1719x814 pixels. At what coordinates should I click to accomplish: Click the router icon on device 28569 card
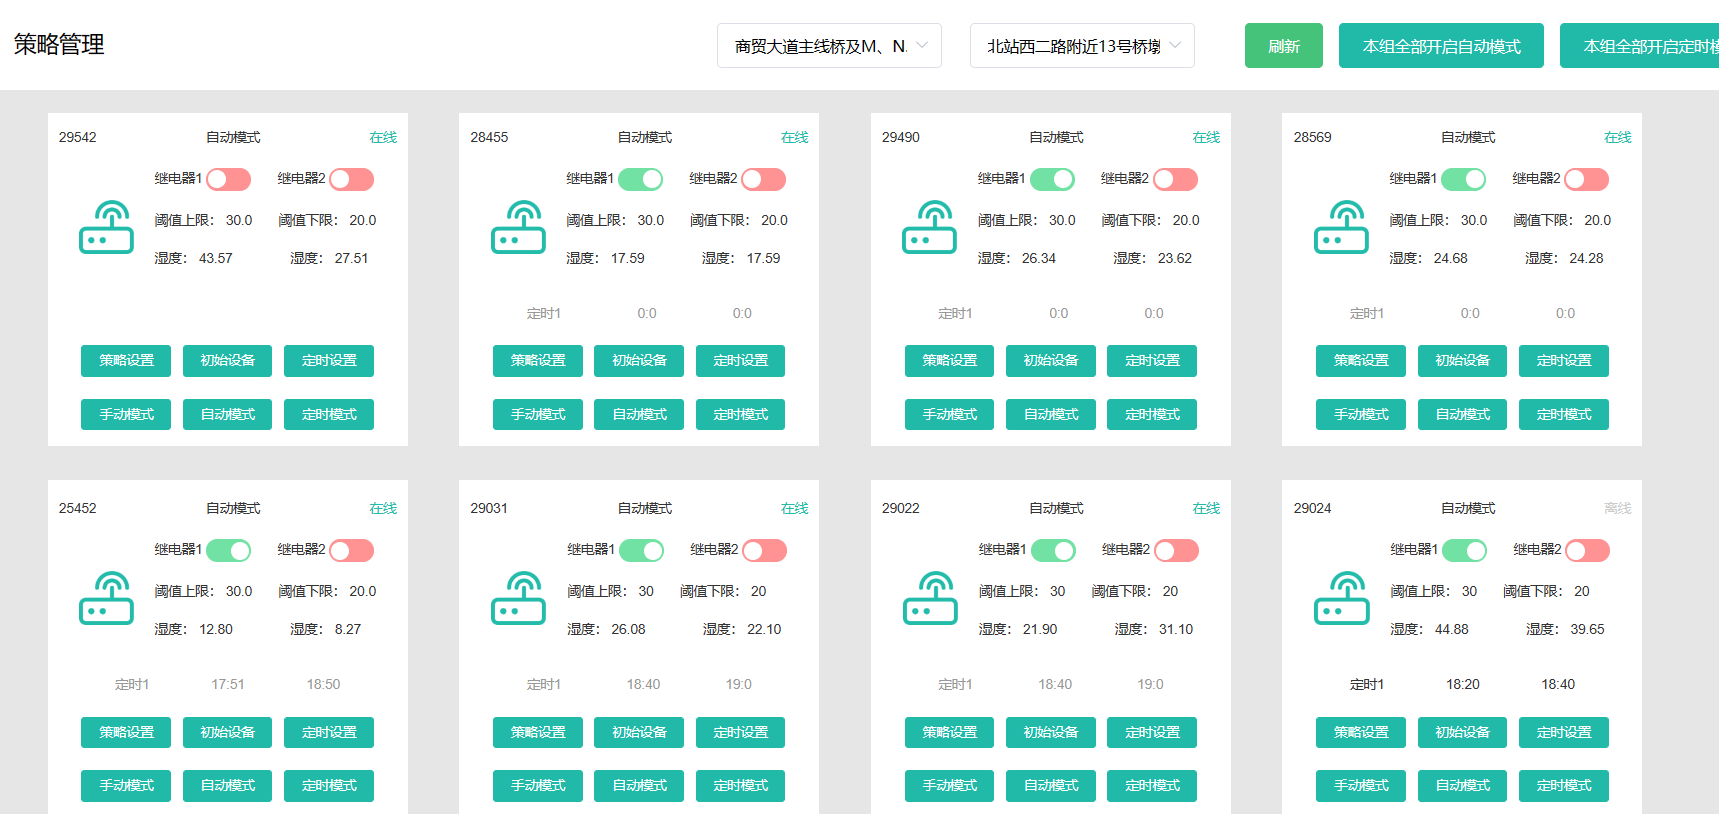point(1341,227)
